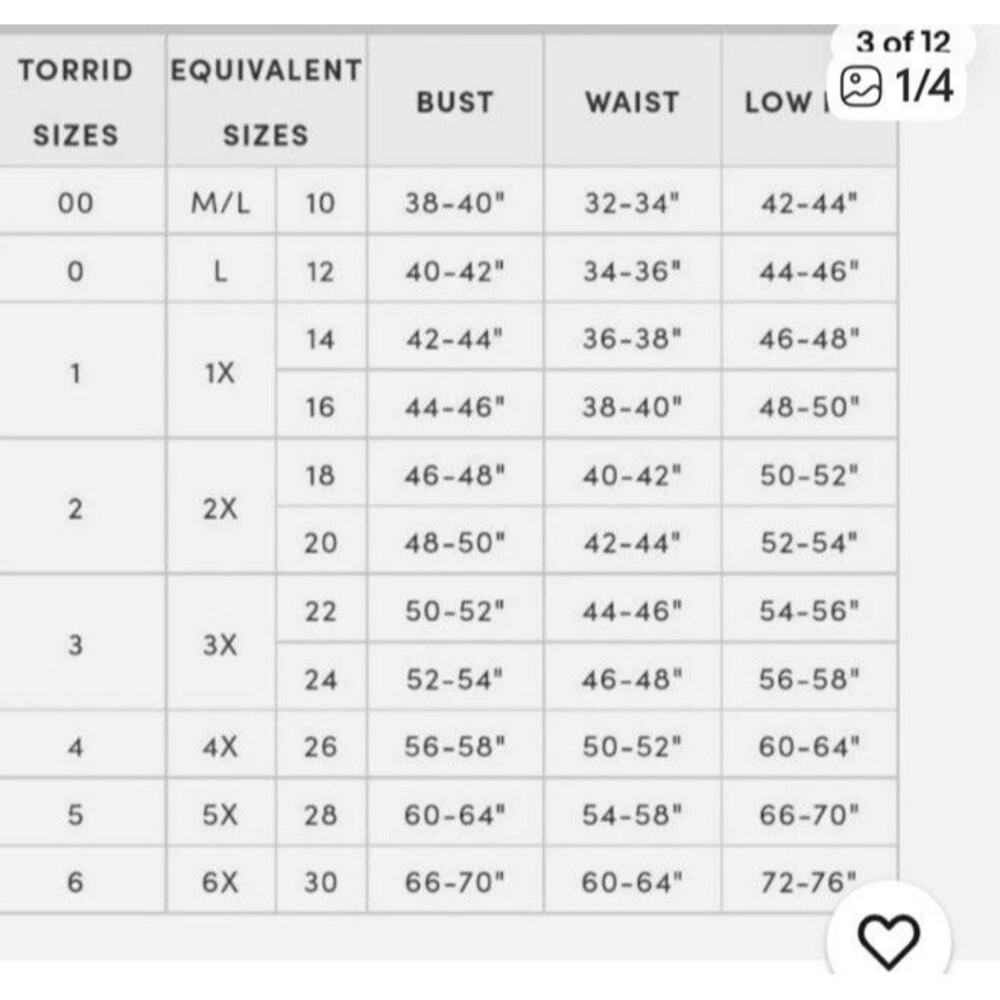
Task: Tap the heart favorite icon
Action: click(888, 941)
